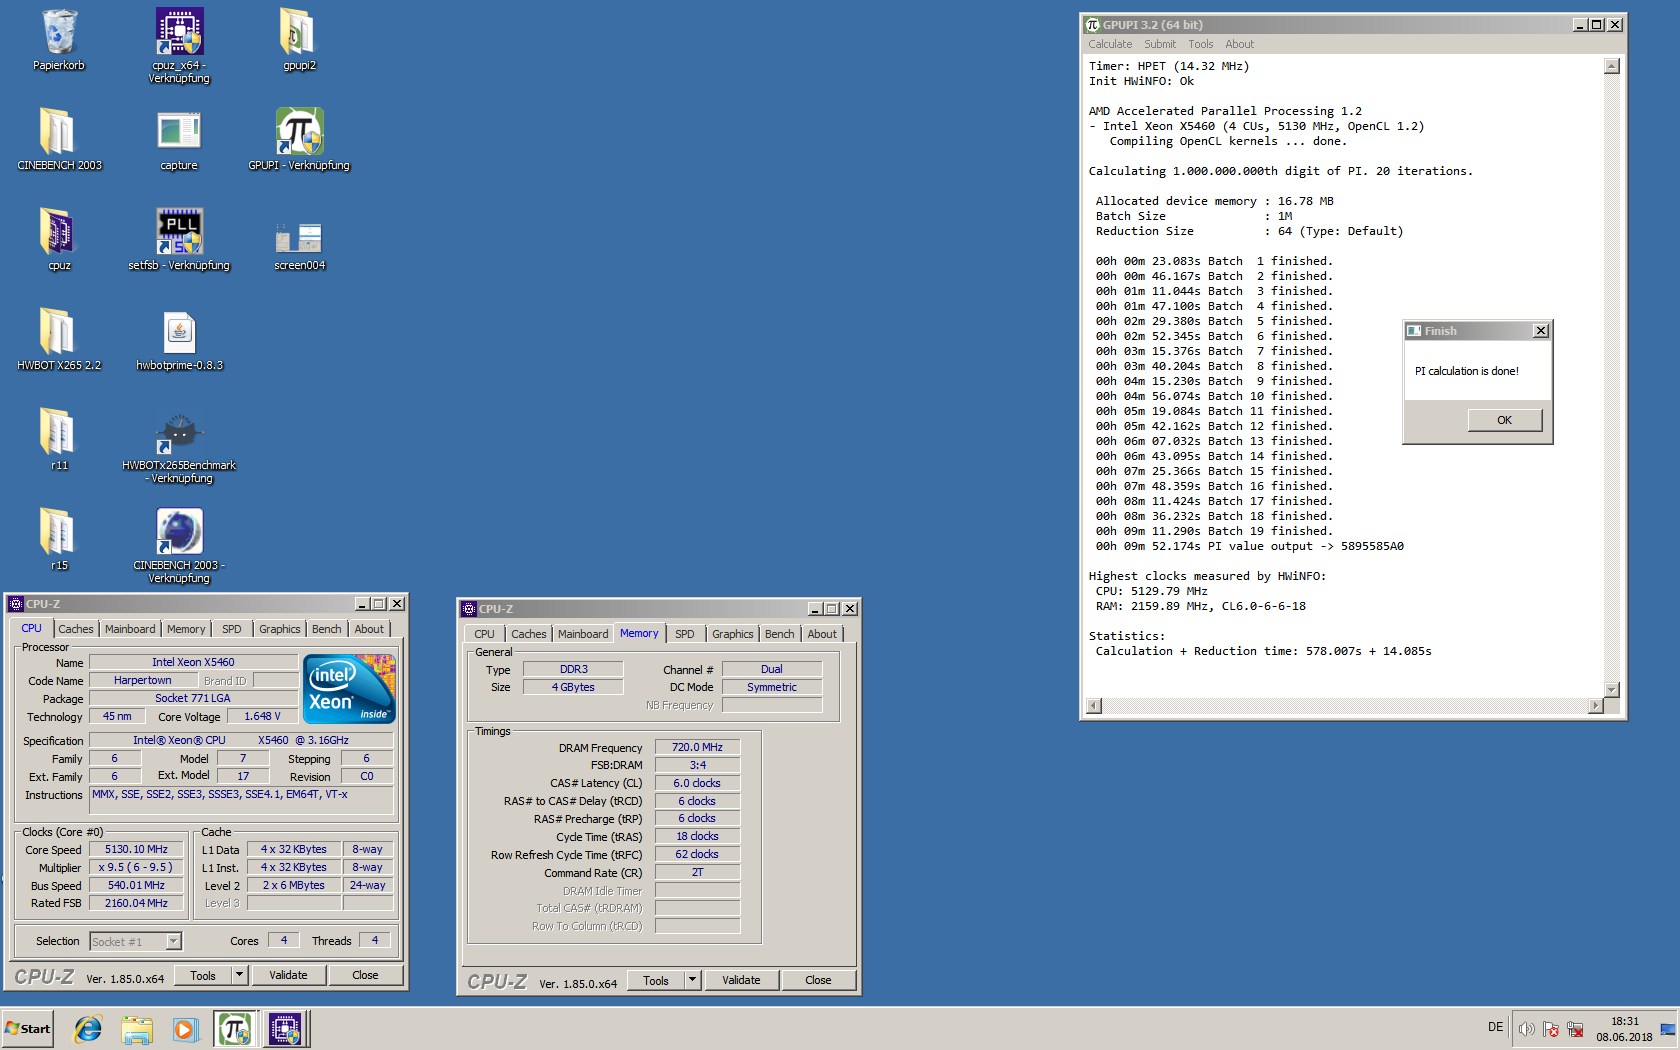Open the hwbotprime-0.8.3 Java file icon

pyautogui.click(x=179, y=340)
